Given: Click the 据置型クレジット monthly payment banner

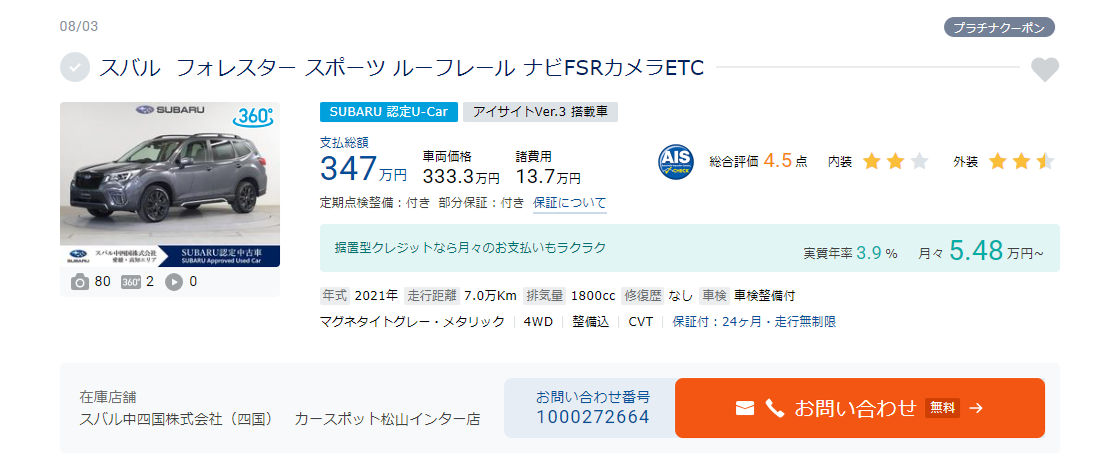Looking at the screenshot, I should coord(690,248).
